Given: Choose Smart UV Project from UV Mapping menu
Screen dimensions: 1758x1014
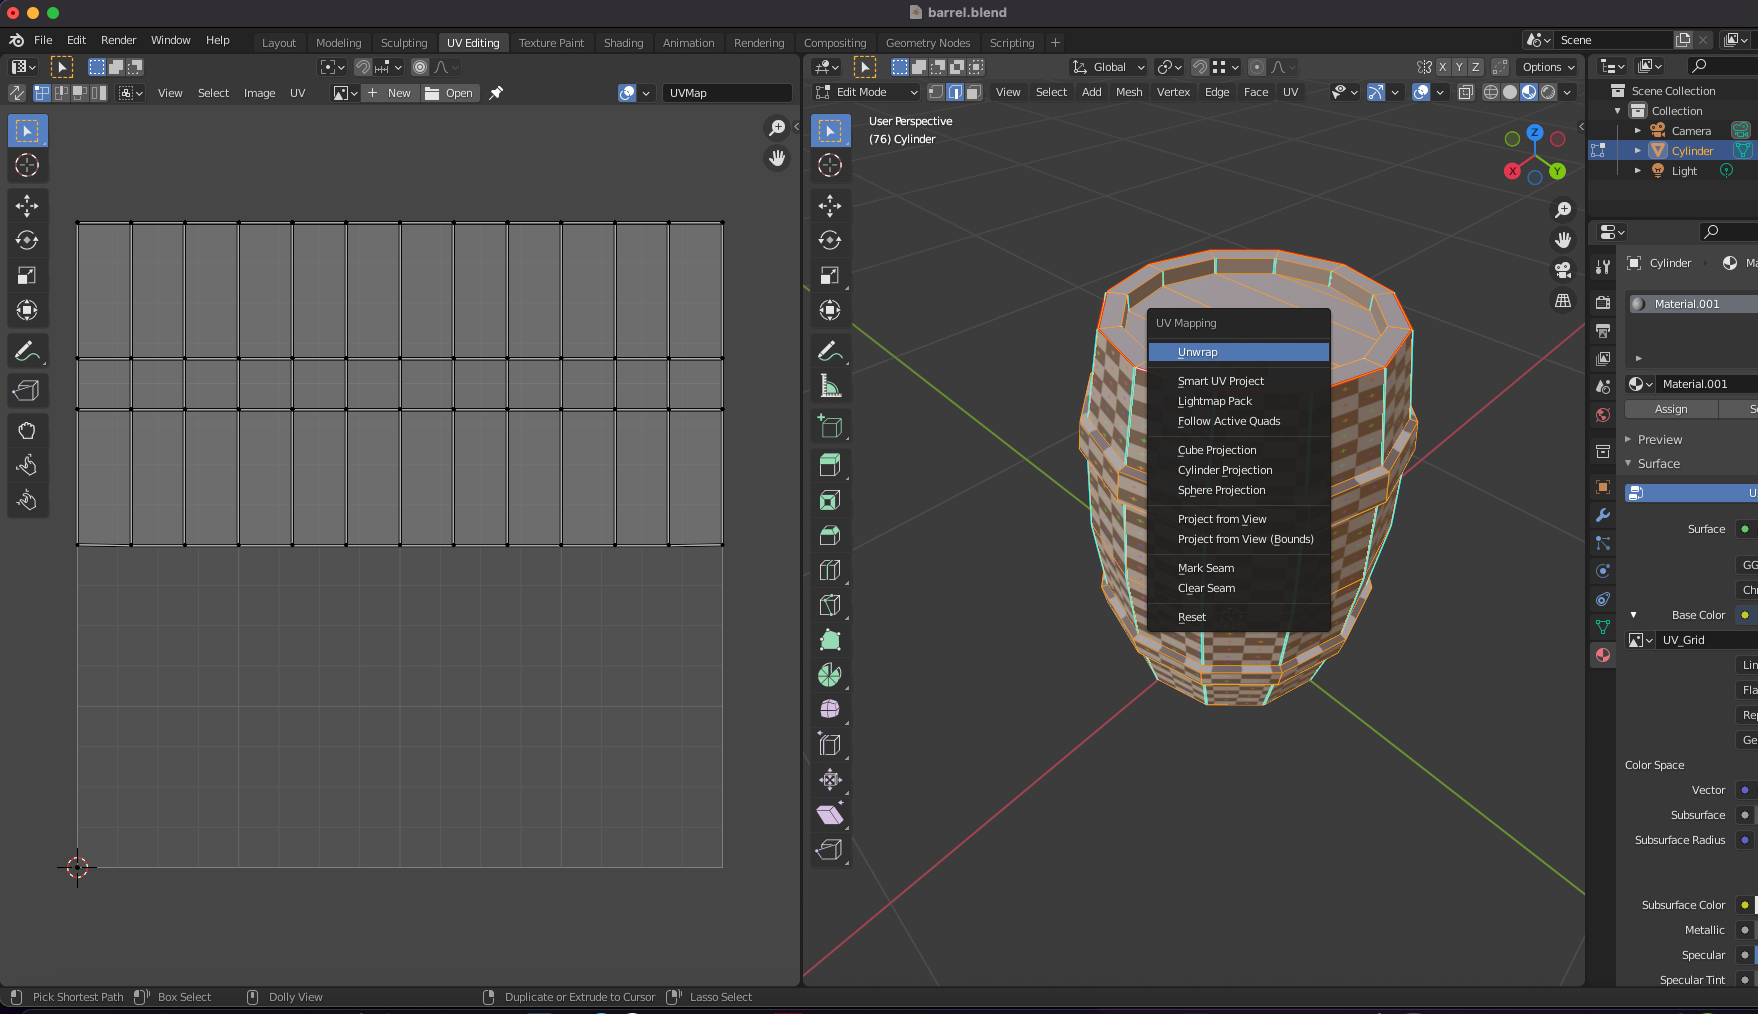Looking at the screenshot, I should [x=1220, y=381].
